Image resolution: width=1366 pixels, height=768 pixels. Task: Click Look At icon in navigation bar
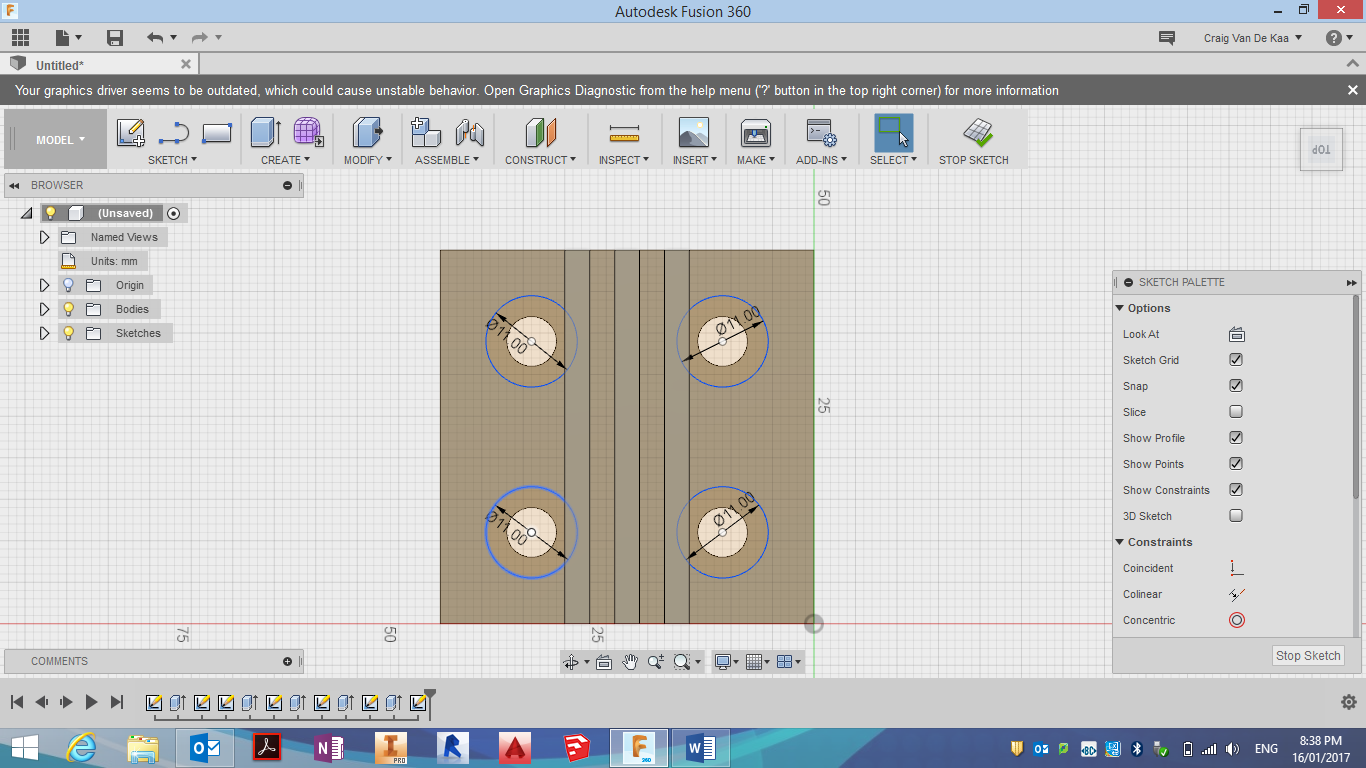[x=604, y=662]
